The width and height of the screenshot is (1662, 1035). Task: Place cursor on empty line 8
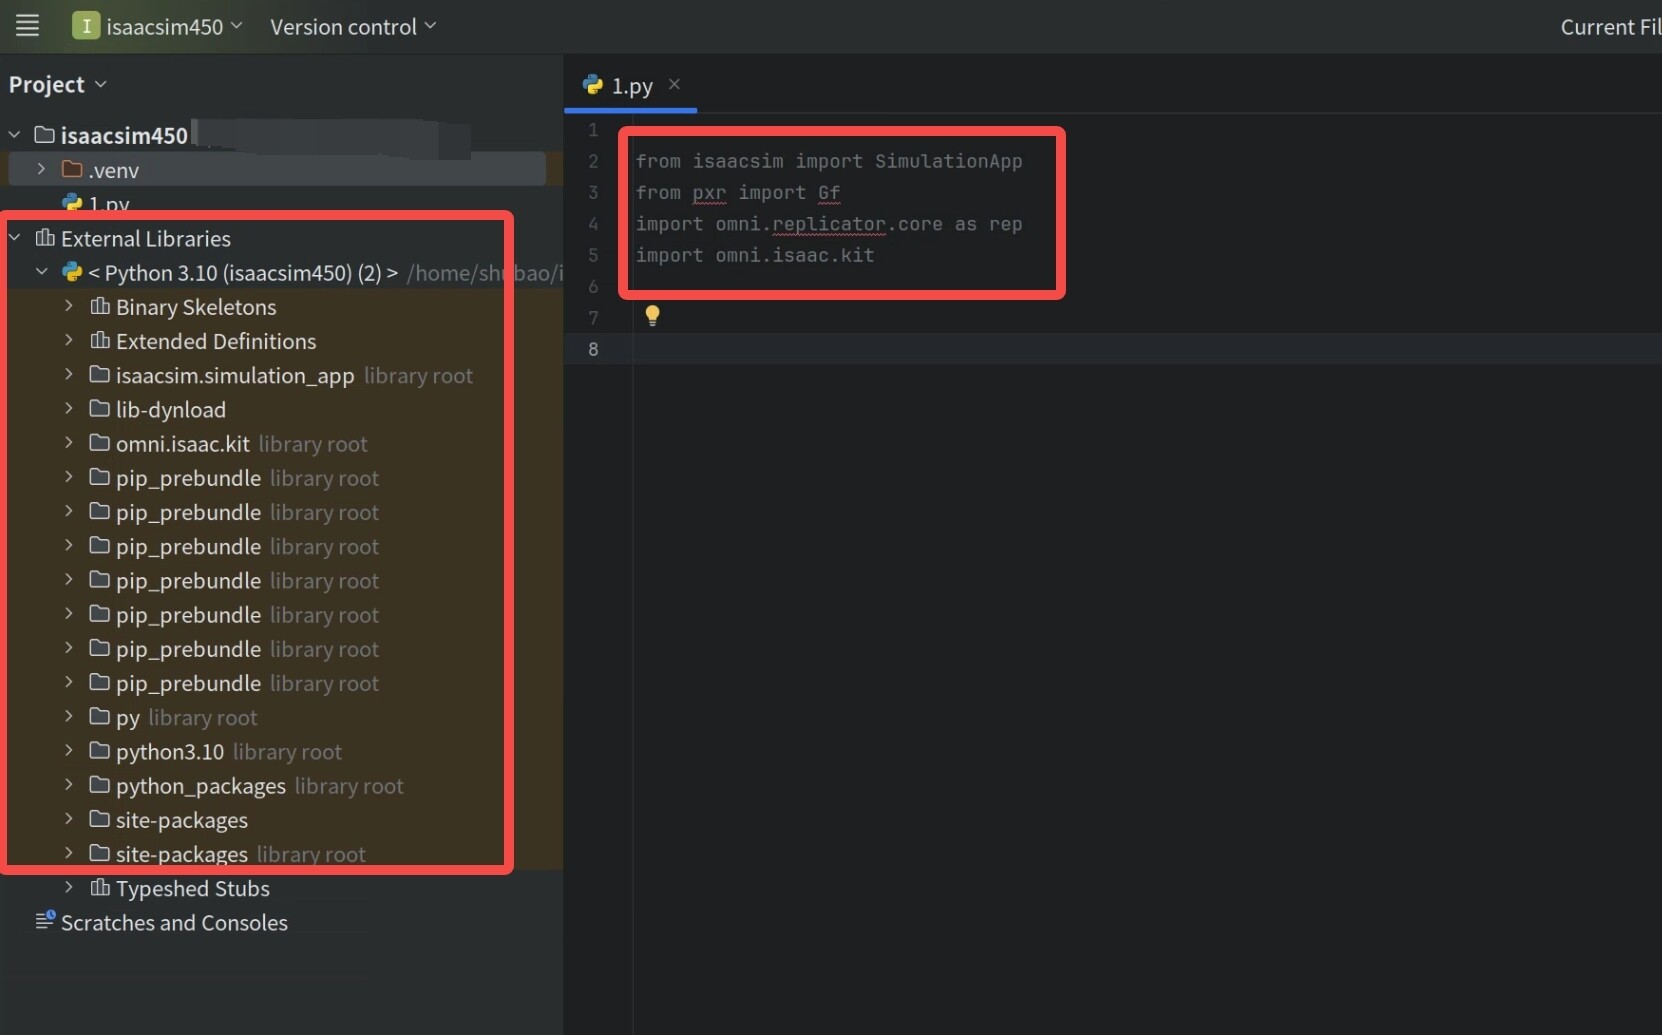1146,349
